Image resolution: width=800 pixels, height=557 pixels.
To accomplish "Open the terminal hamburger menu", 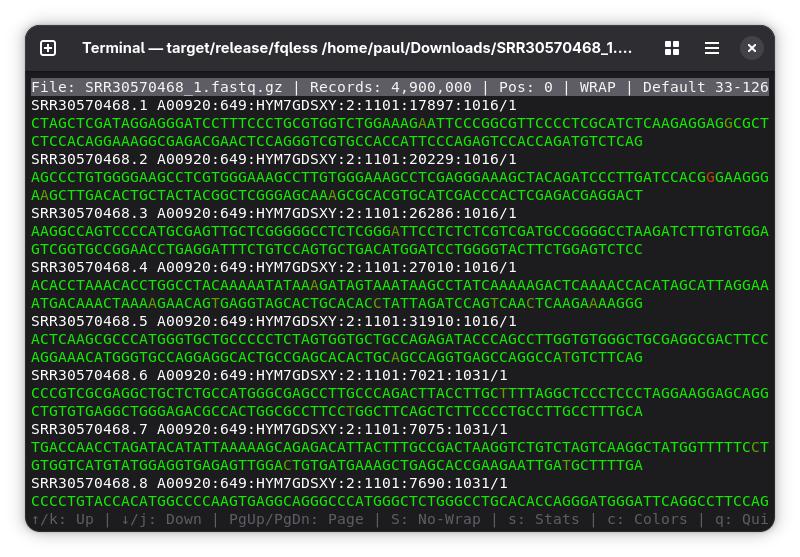I will click(x=712, y=48).
